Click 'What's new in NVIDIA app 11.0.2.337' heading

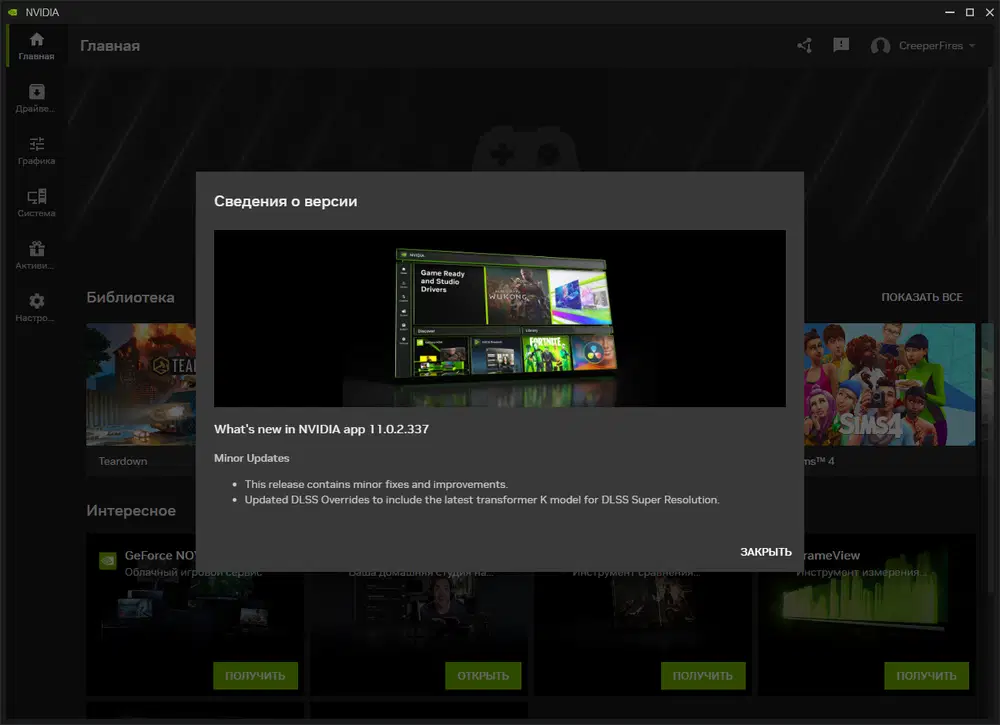tap(321, 429)
